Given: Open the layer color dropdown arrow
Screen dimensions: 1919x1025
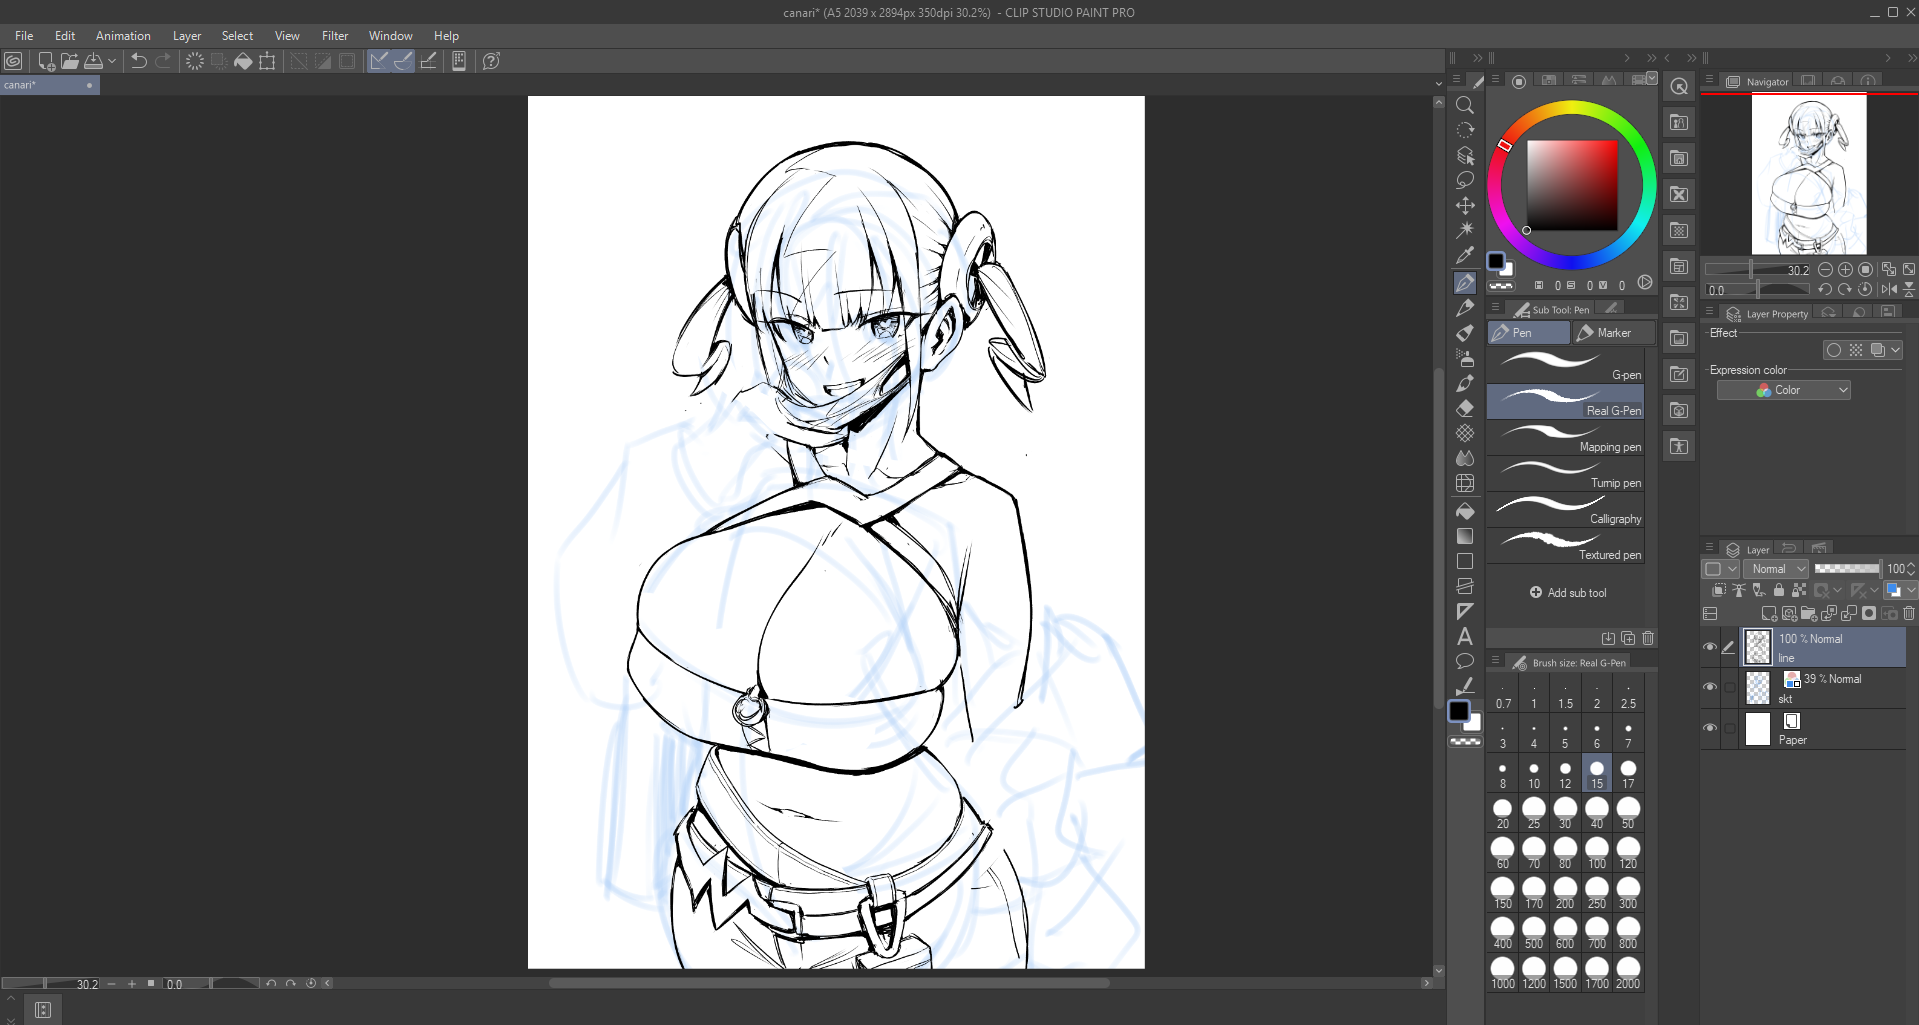Looking at the screenshot, I should [1912, 590].
